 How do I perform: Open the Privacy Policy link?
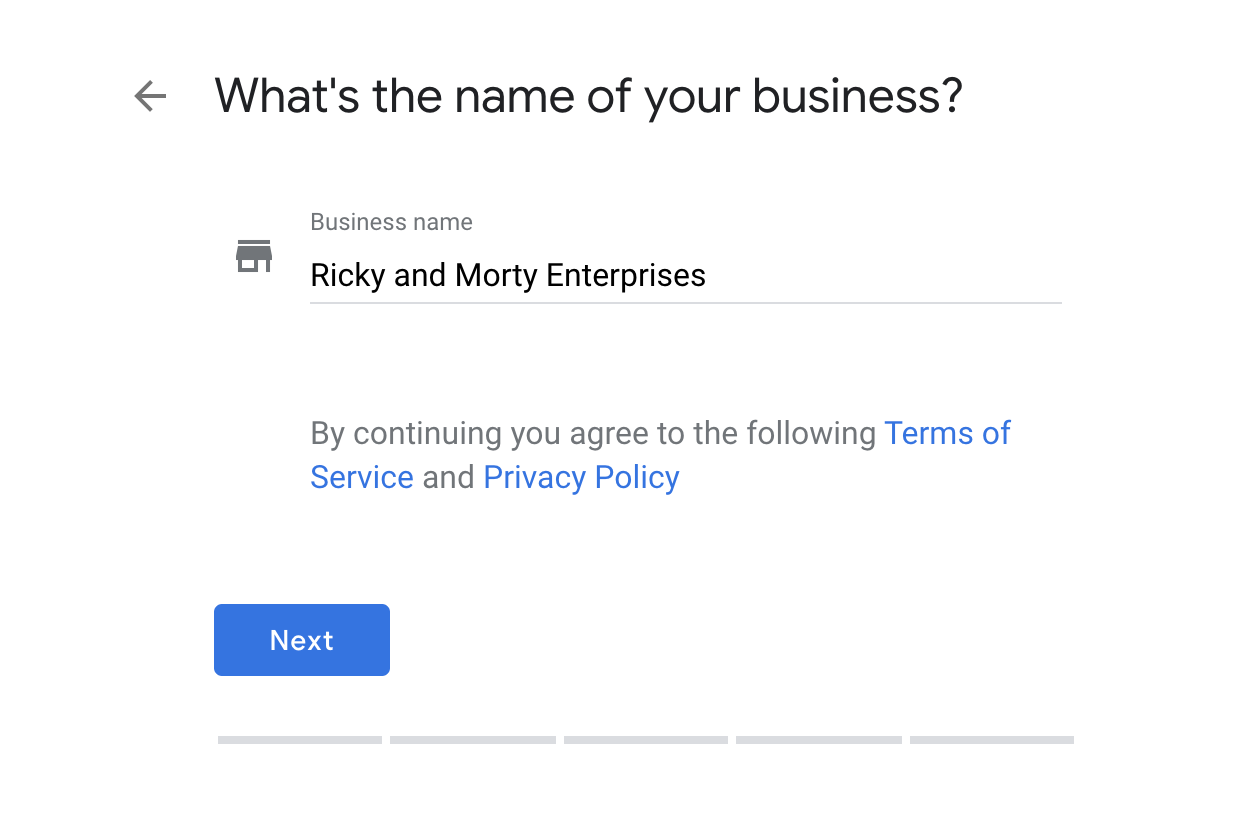581,477
